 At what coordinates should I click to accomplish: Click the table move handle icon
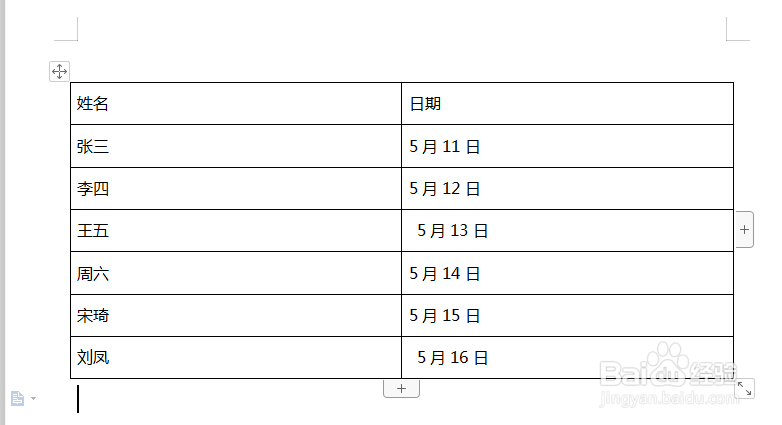click(x=59, y=71)
